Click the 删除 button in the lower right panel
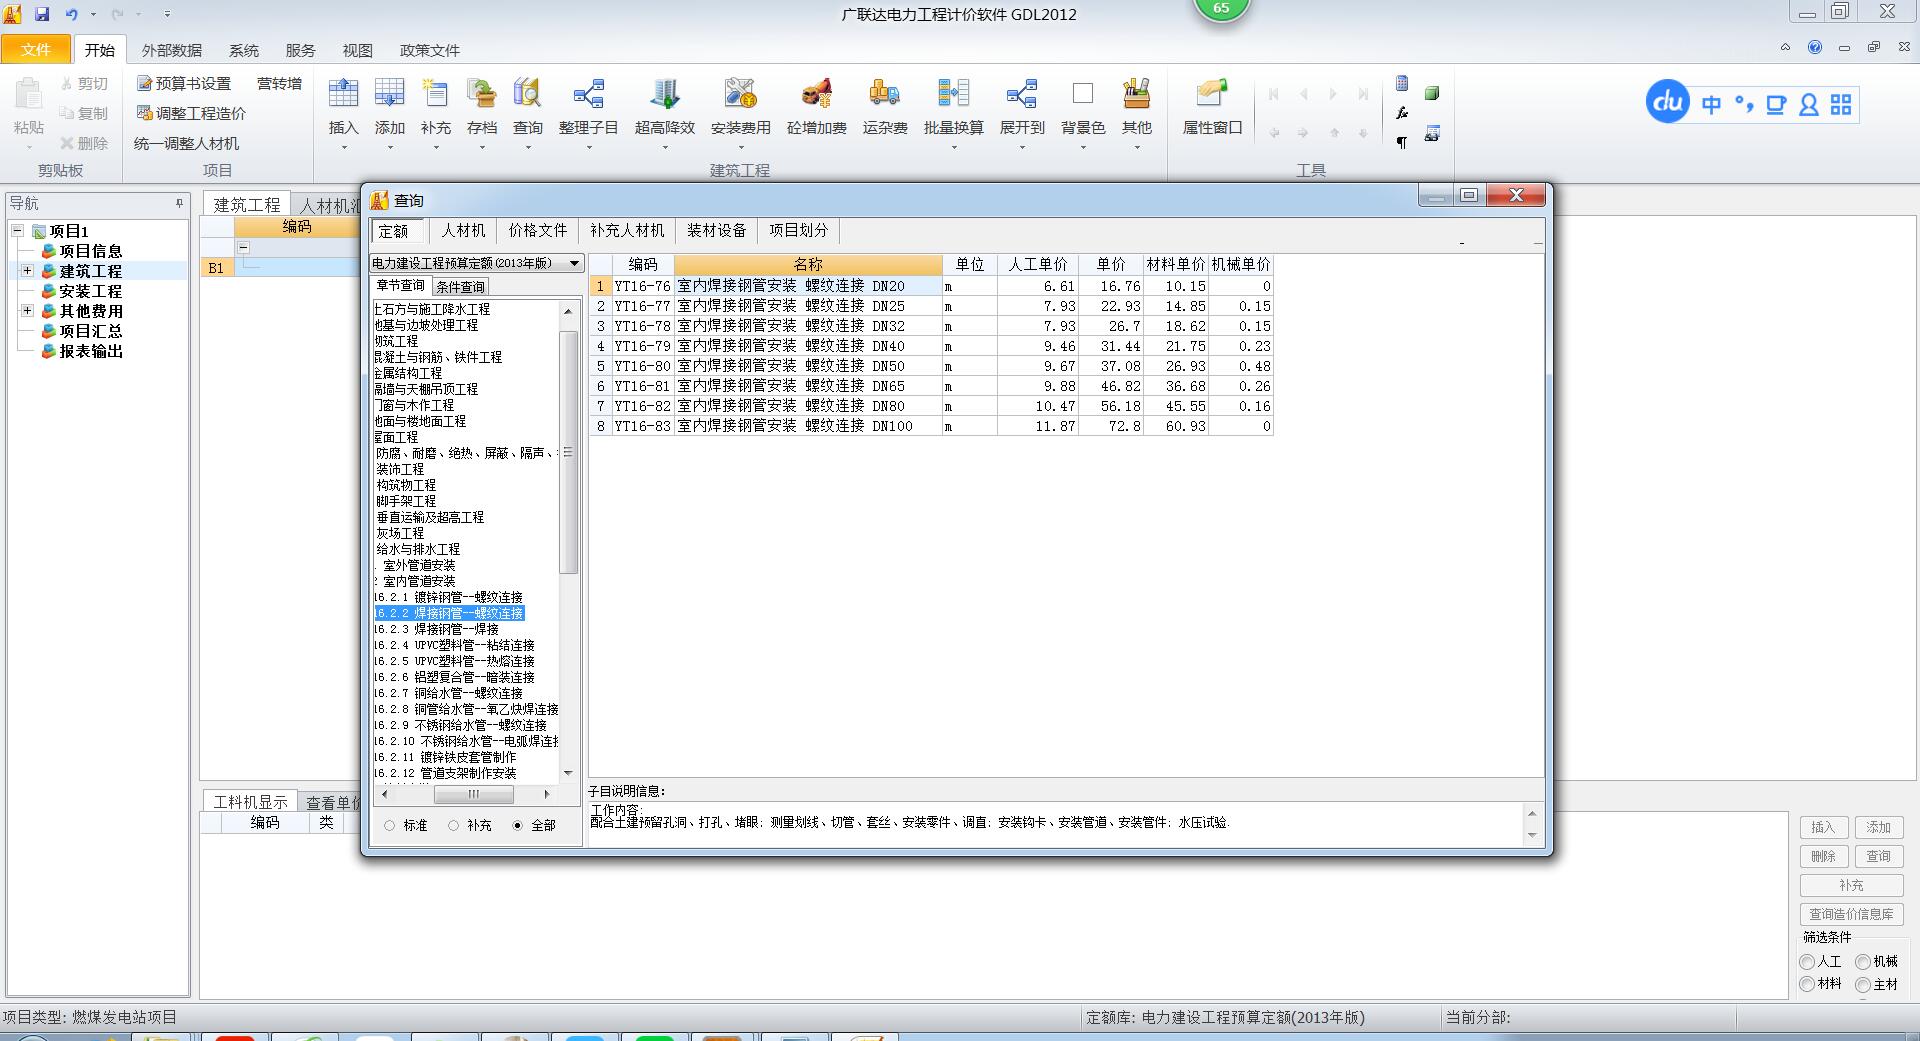Screen dimensions: 1920x1041 click(x=1823, y=856)
